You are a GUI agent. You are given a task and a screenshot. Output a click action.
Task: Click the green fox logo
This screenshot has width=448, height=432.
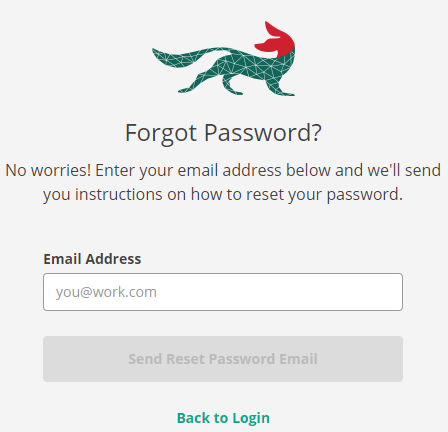point(223,59)
